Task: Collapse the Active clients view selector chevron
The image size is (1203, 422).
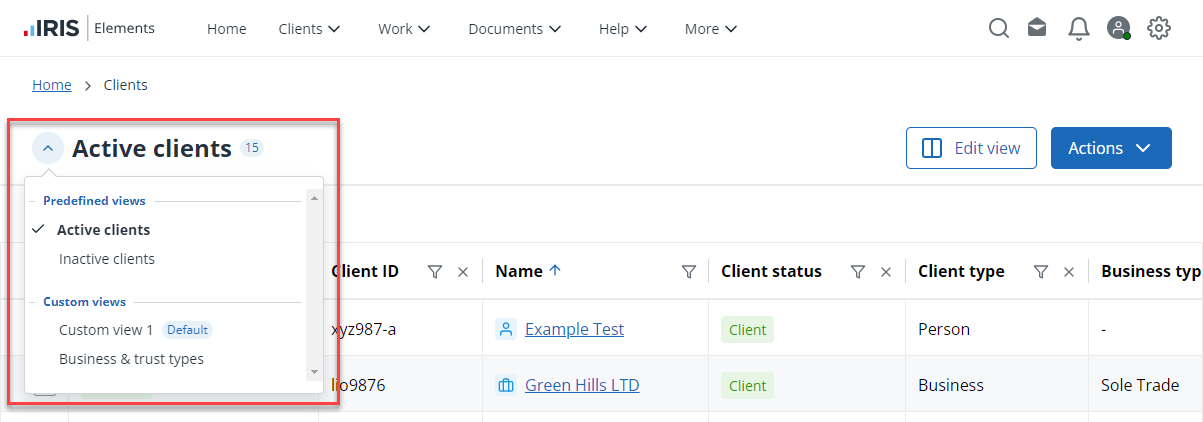Action: pos(48,149)
